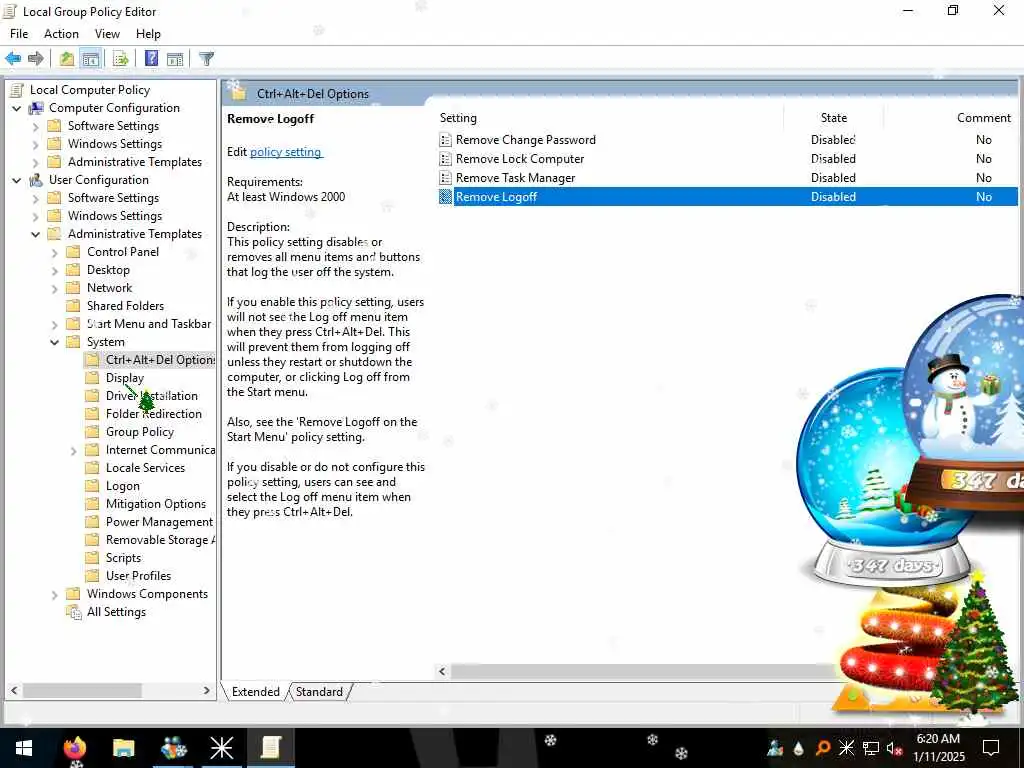Select the Remove Task Manager setting row
The image size is (1024, 768).
(728, 178)
